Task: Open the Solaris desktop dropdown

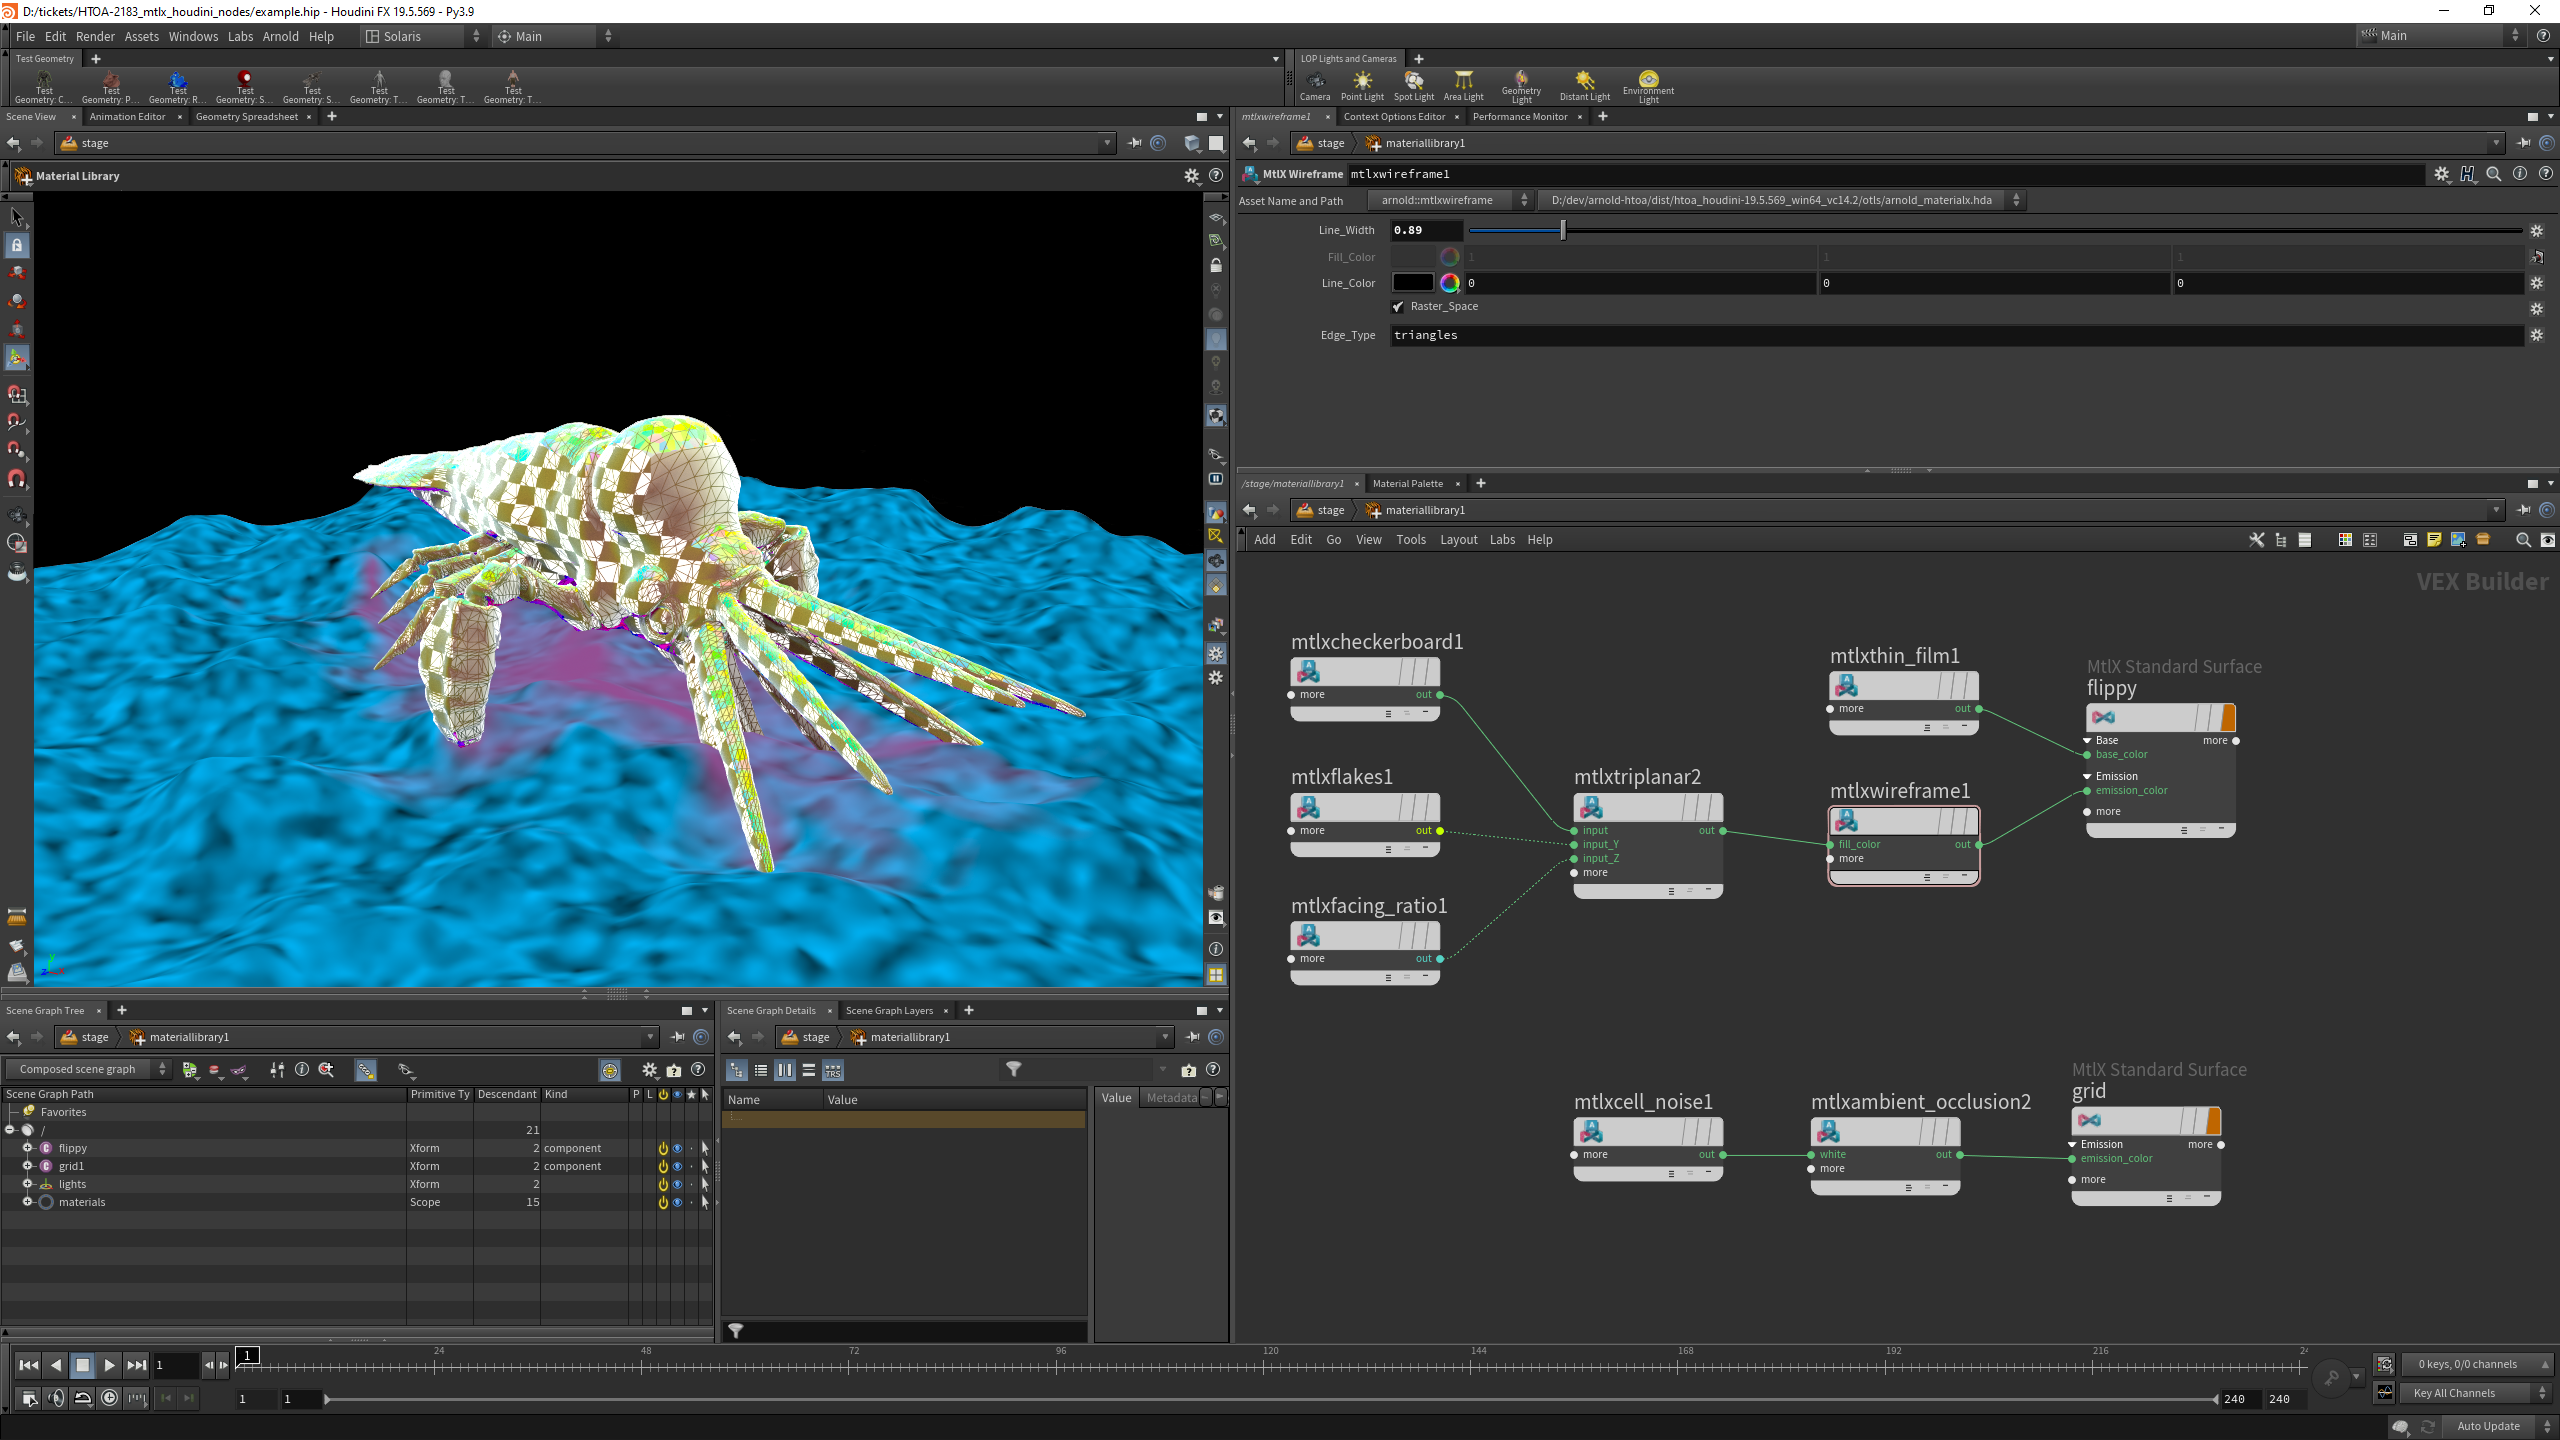Action: [421, 36]
